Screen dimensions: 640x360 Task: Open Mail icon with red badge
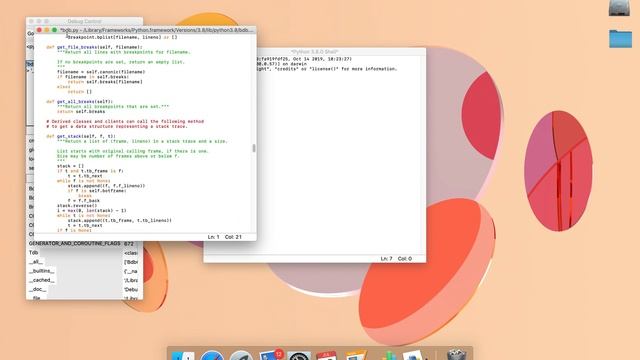click(x=271, y=354)
